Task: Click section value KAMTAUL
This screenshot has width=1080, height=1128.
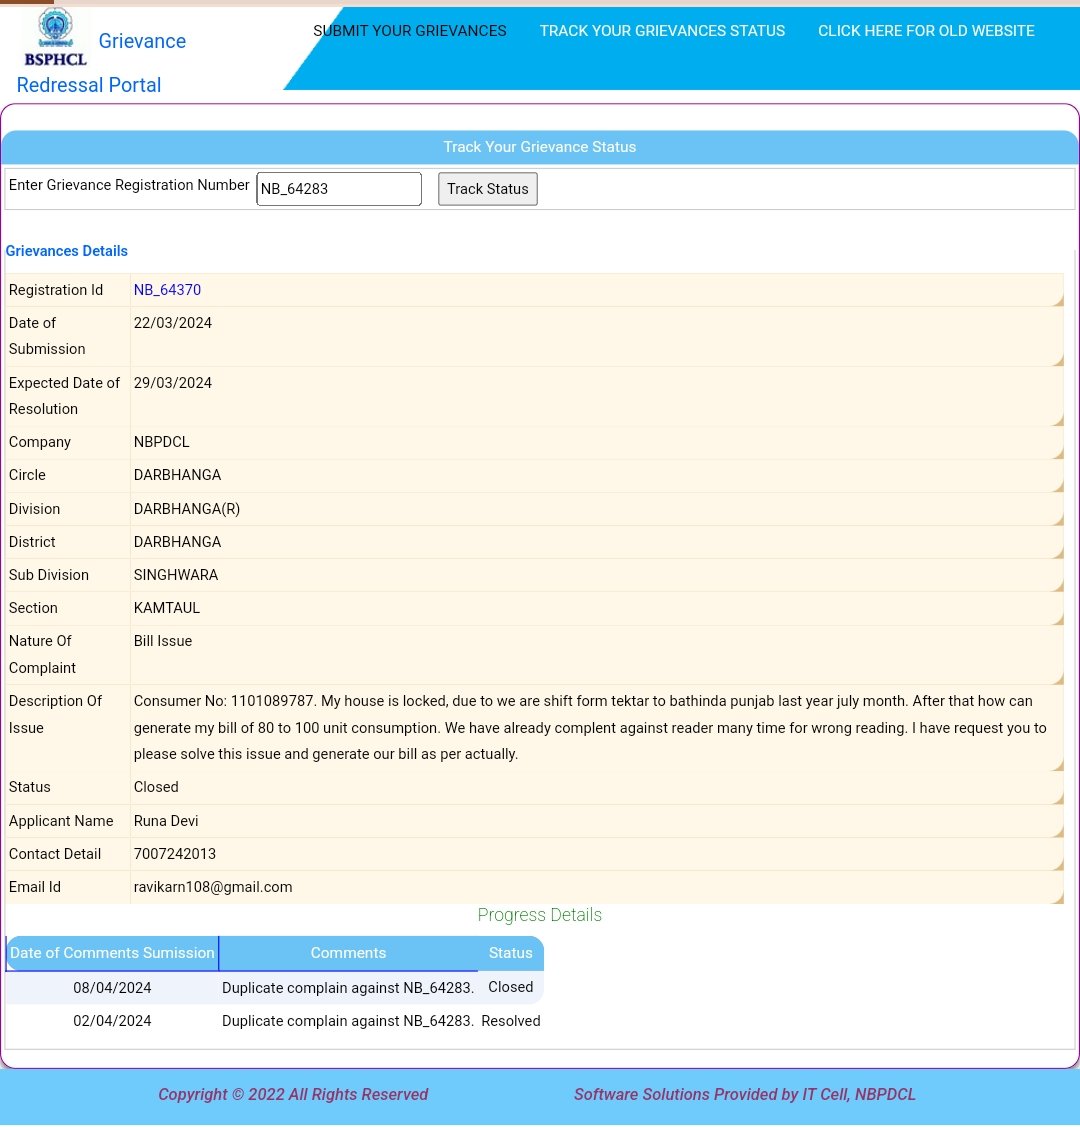Action: point(167,608)
